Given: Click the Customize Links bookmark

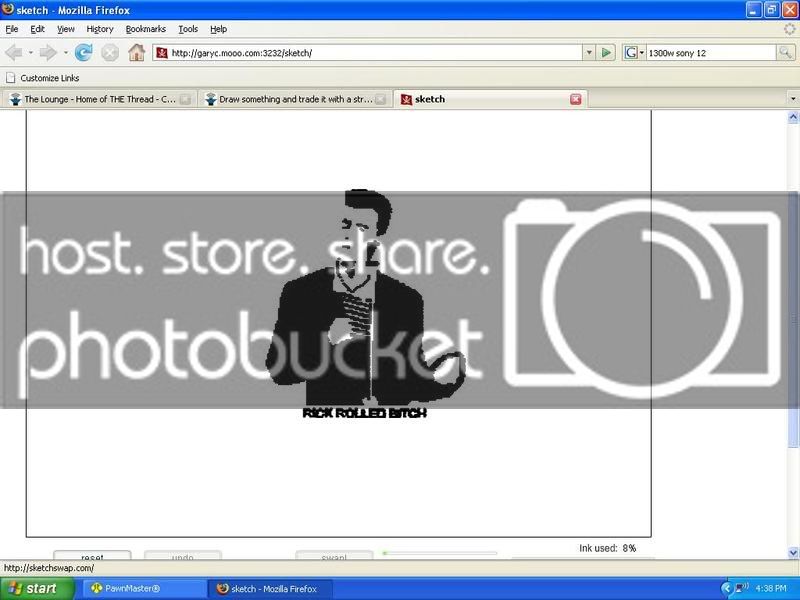Looking at the screenshot, I should pos(42,78).
